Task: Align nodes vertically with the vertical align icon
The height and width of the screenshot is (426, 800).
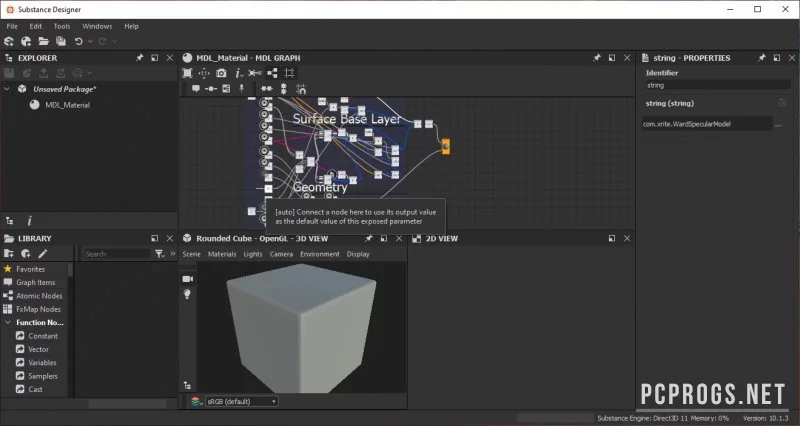Action: (284, 89)
